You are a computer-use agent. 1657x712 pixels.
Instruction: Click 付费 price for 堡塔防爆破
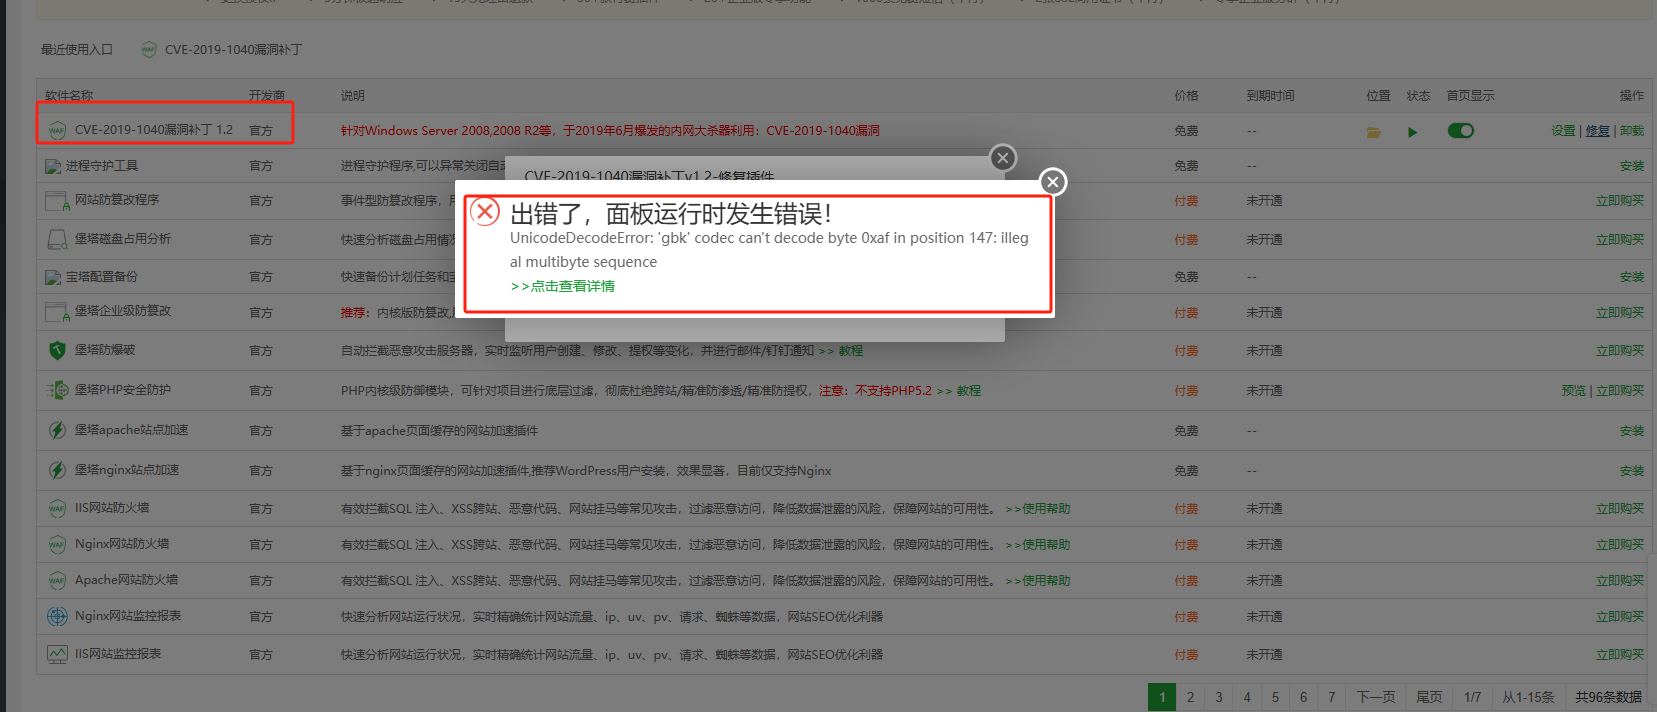click(x=1186, y=351)
